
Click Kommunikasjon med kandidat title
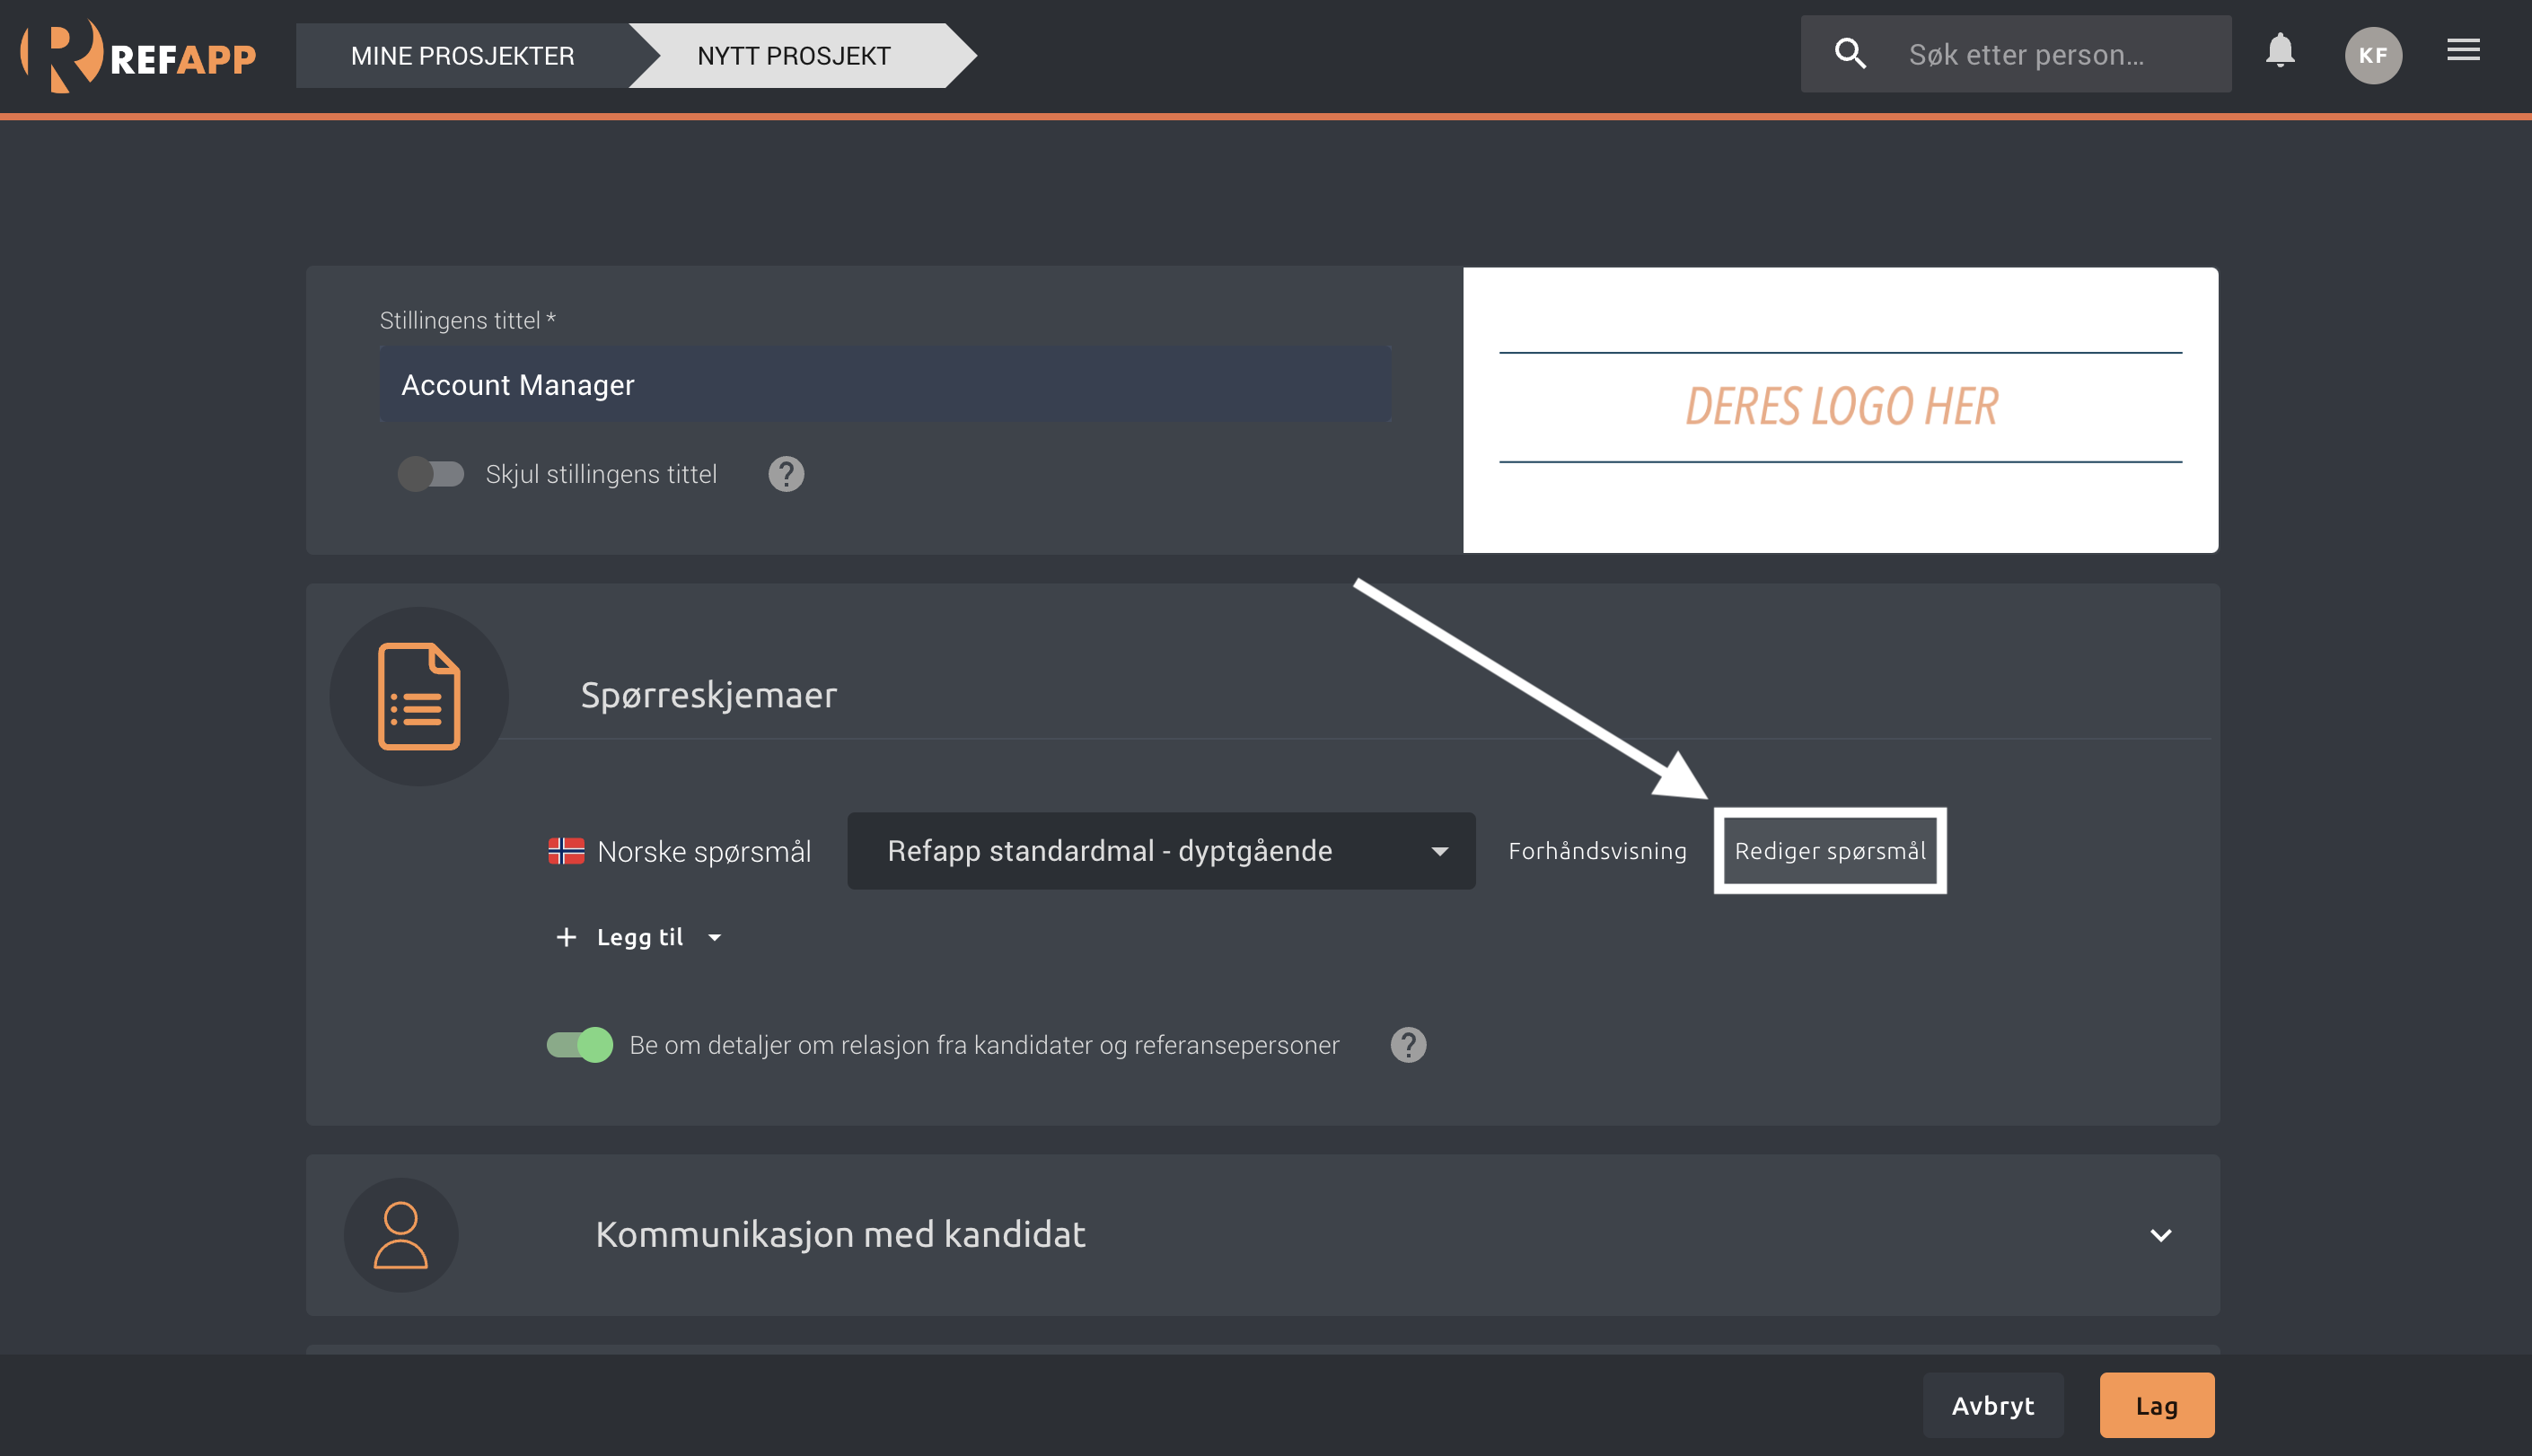pos(840,1235)
